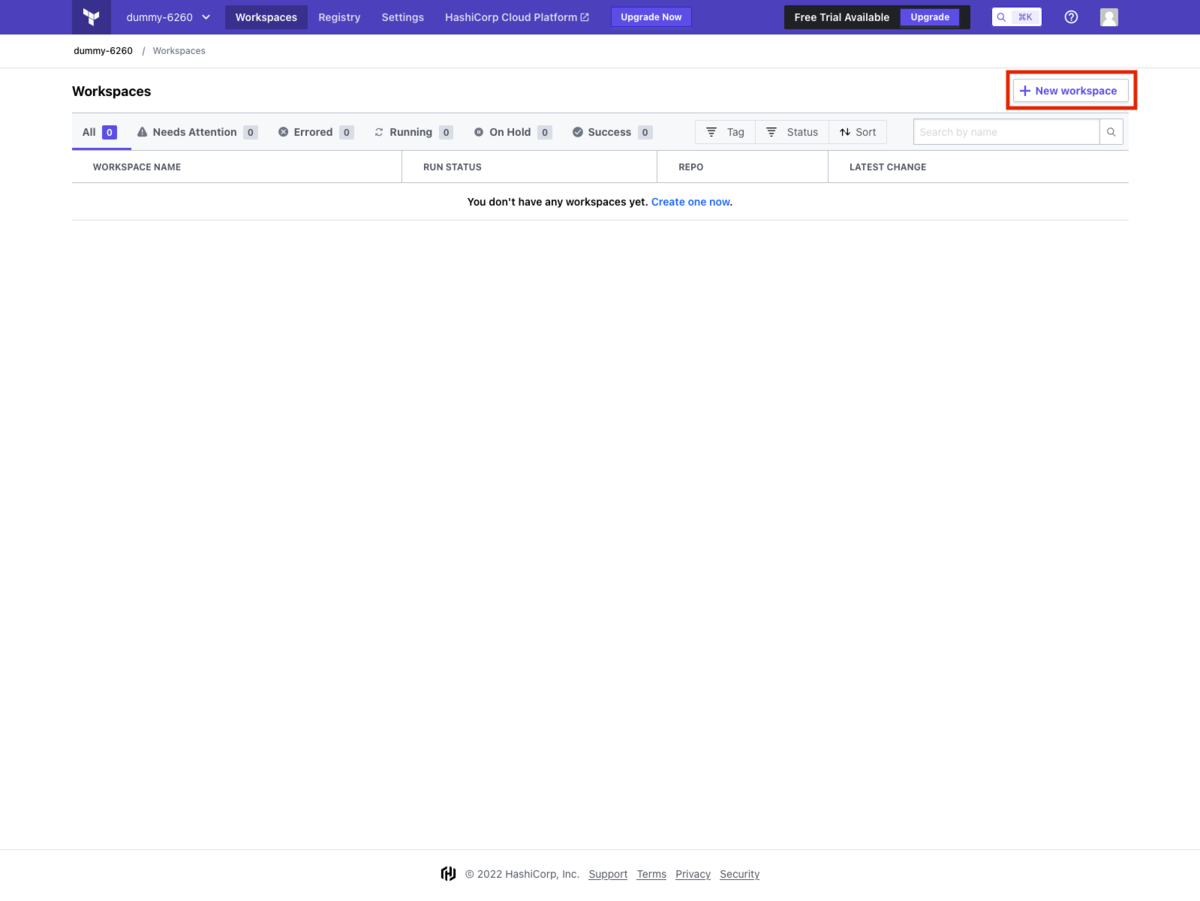Select the Success filter tab

(x=612, y=132)
